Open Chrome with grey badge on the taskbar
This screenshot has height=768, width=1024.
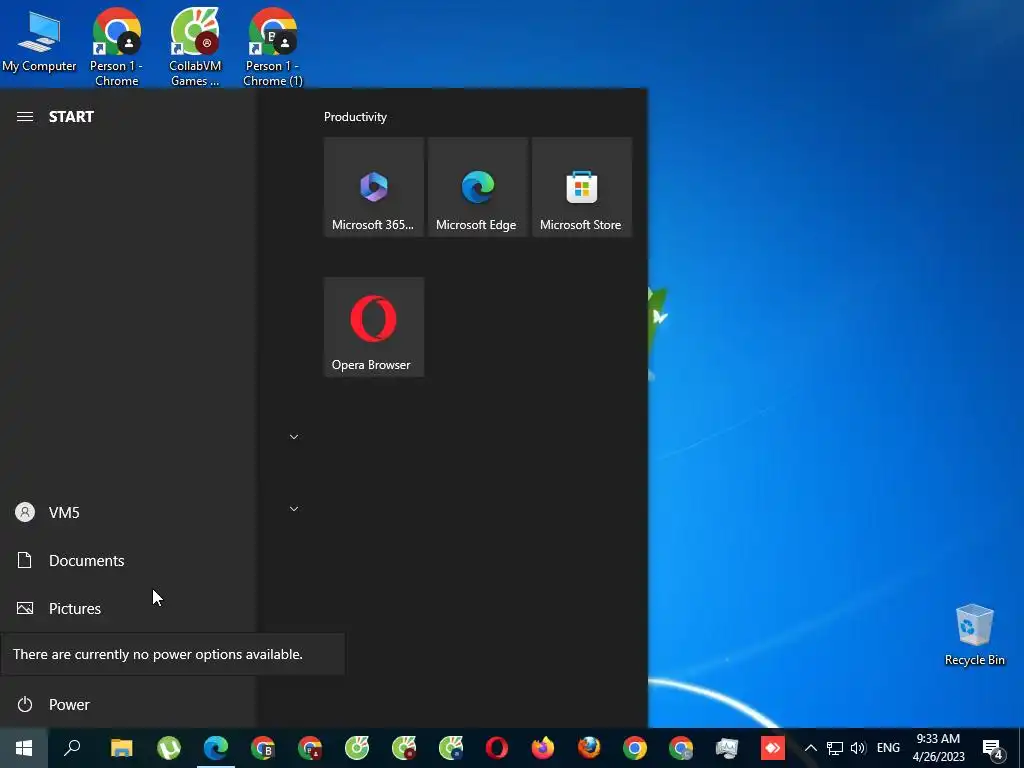coord(680,748)
